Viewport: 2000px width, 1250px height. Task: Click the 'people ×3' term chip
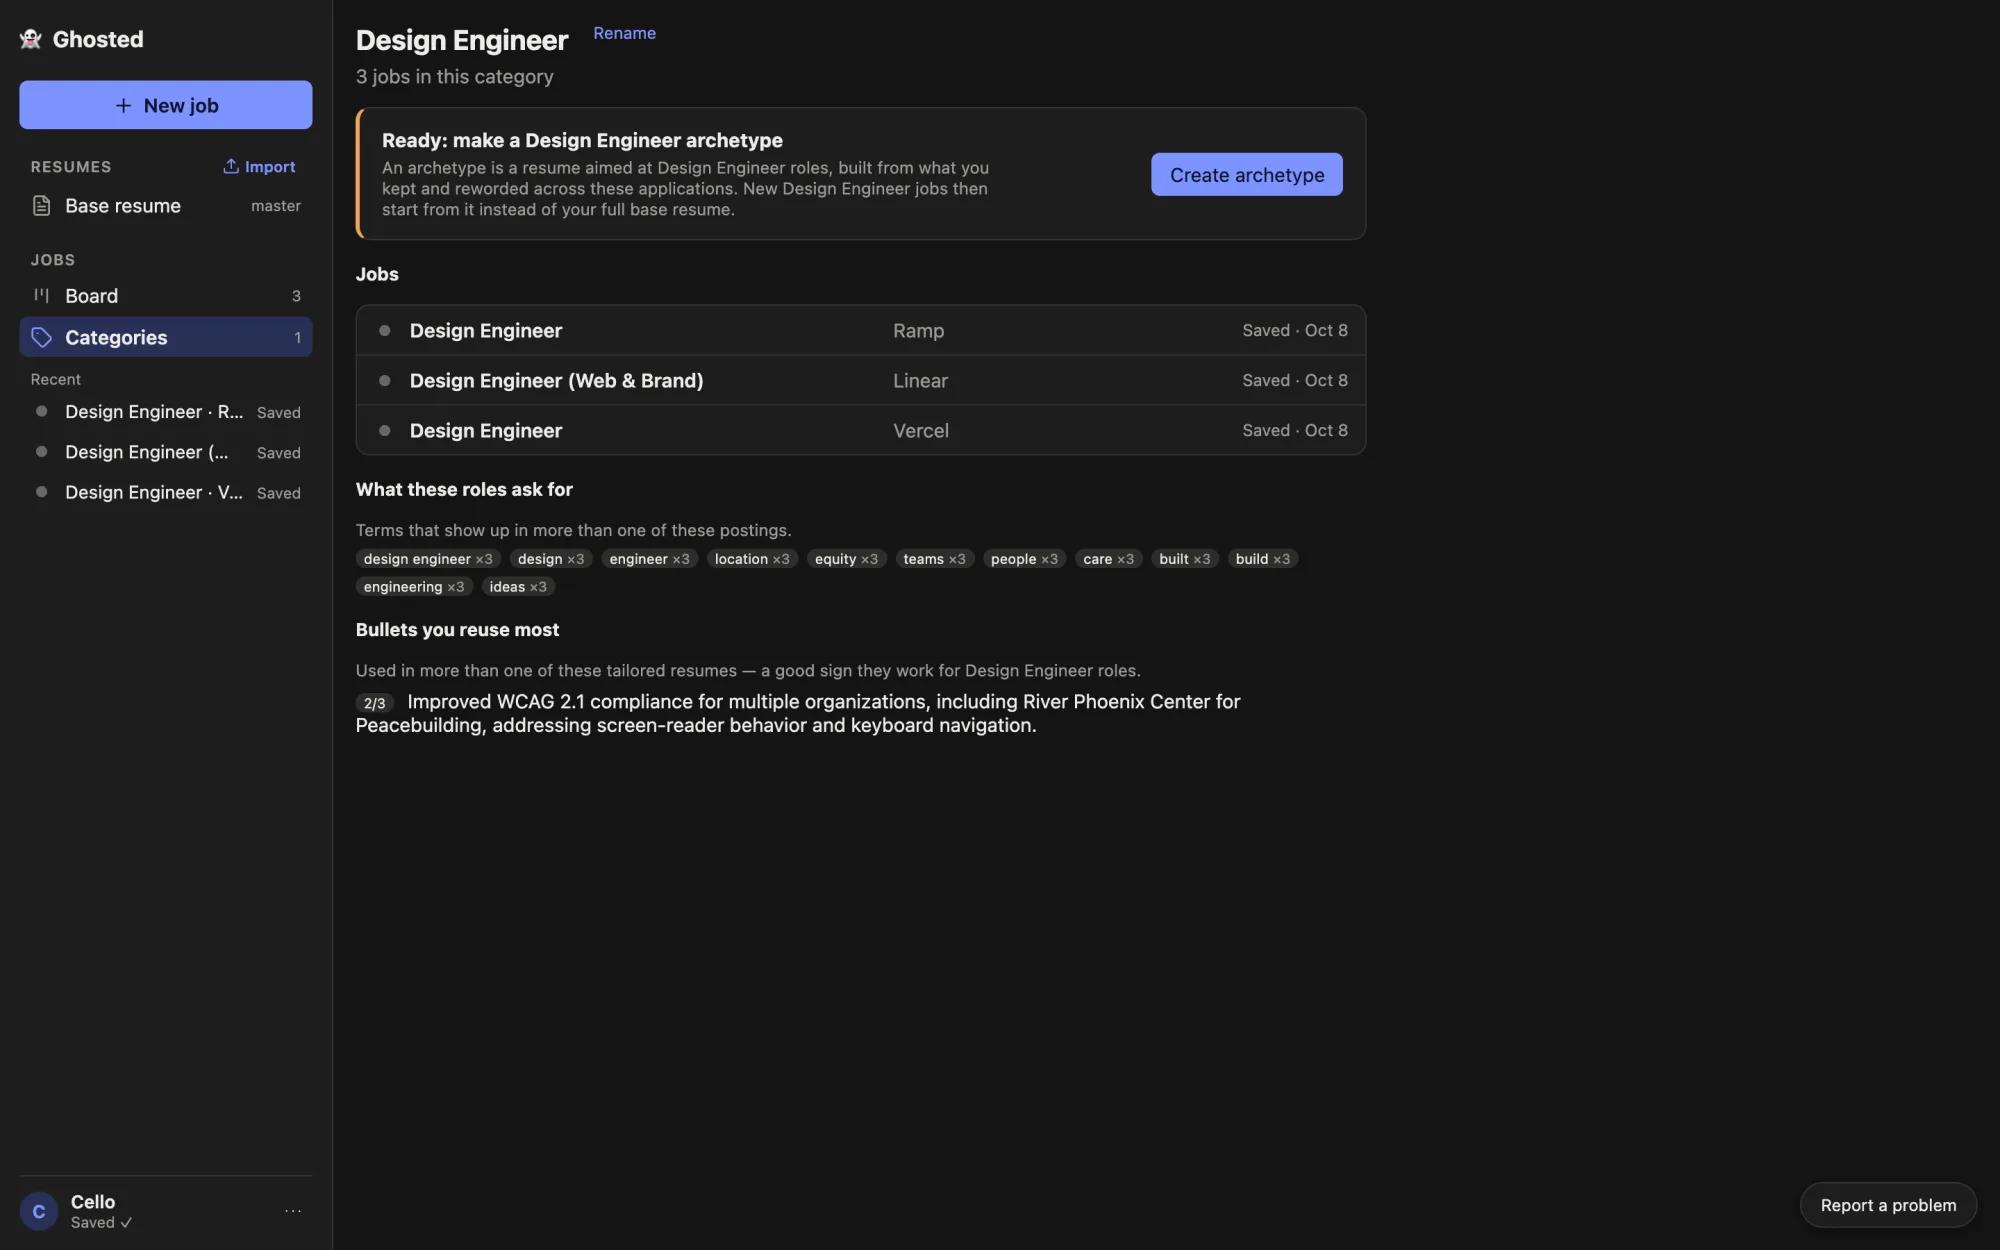pyautogui.click(x=1024, y=559)
